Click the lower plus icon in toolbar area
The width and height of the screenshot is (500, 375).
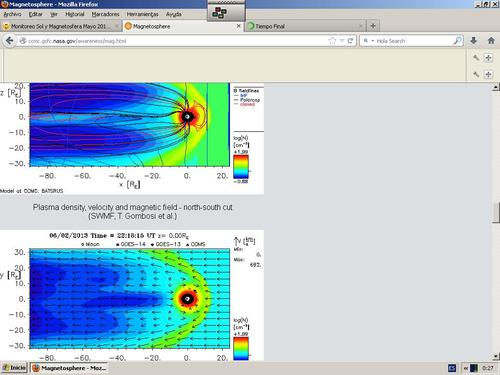(488, 74)
